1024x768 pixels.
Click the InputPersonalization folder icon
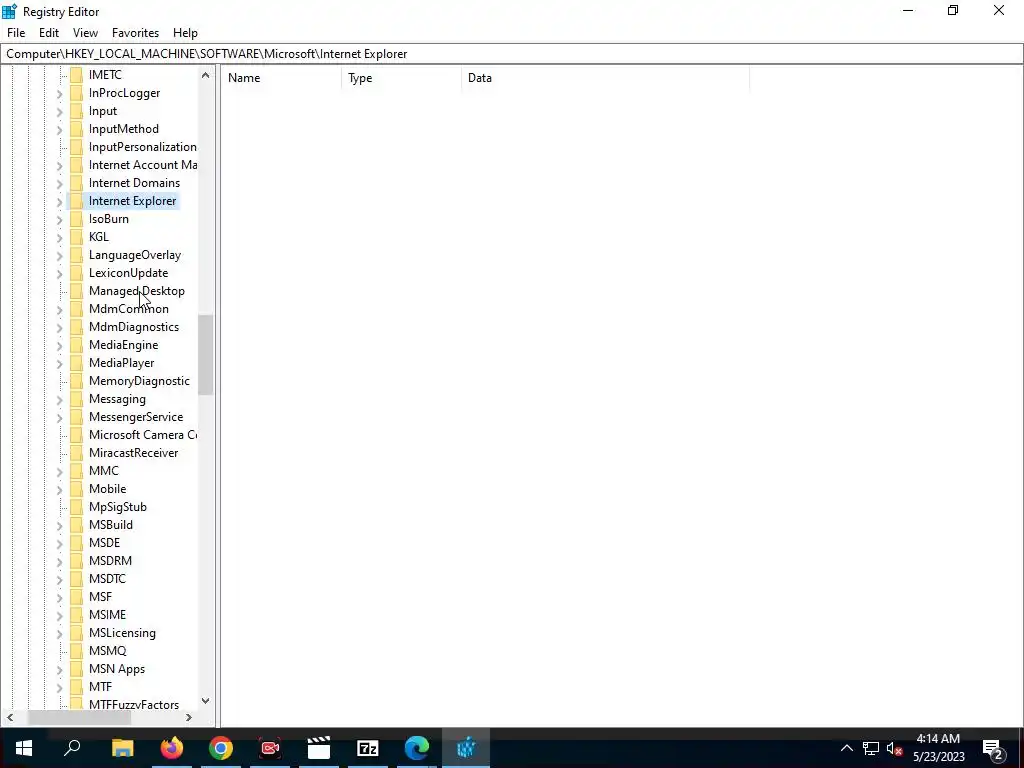[x=76, y=147]
